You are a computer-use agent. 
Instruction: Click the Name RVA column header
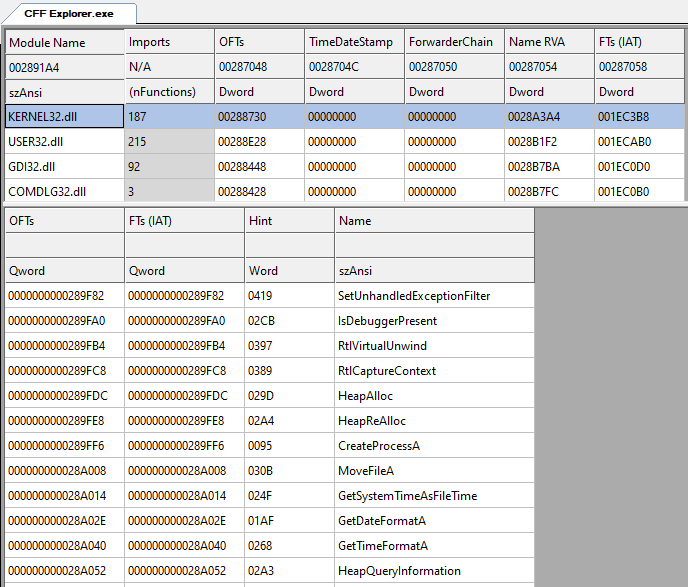pyautogui.click(x=550, y=42)
